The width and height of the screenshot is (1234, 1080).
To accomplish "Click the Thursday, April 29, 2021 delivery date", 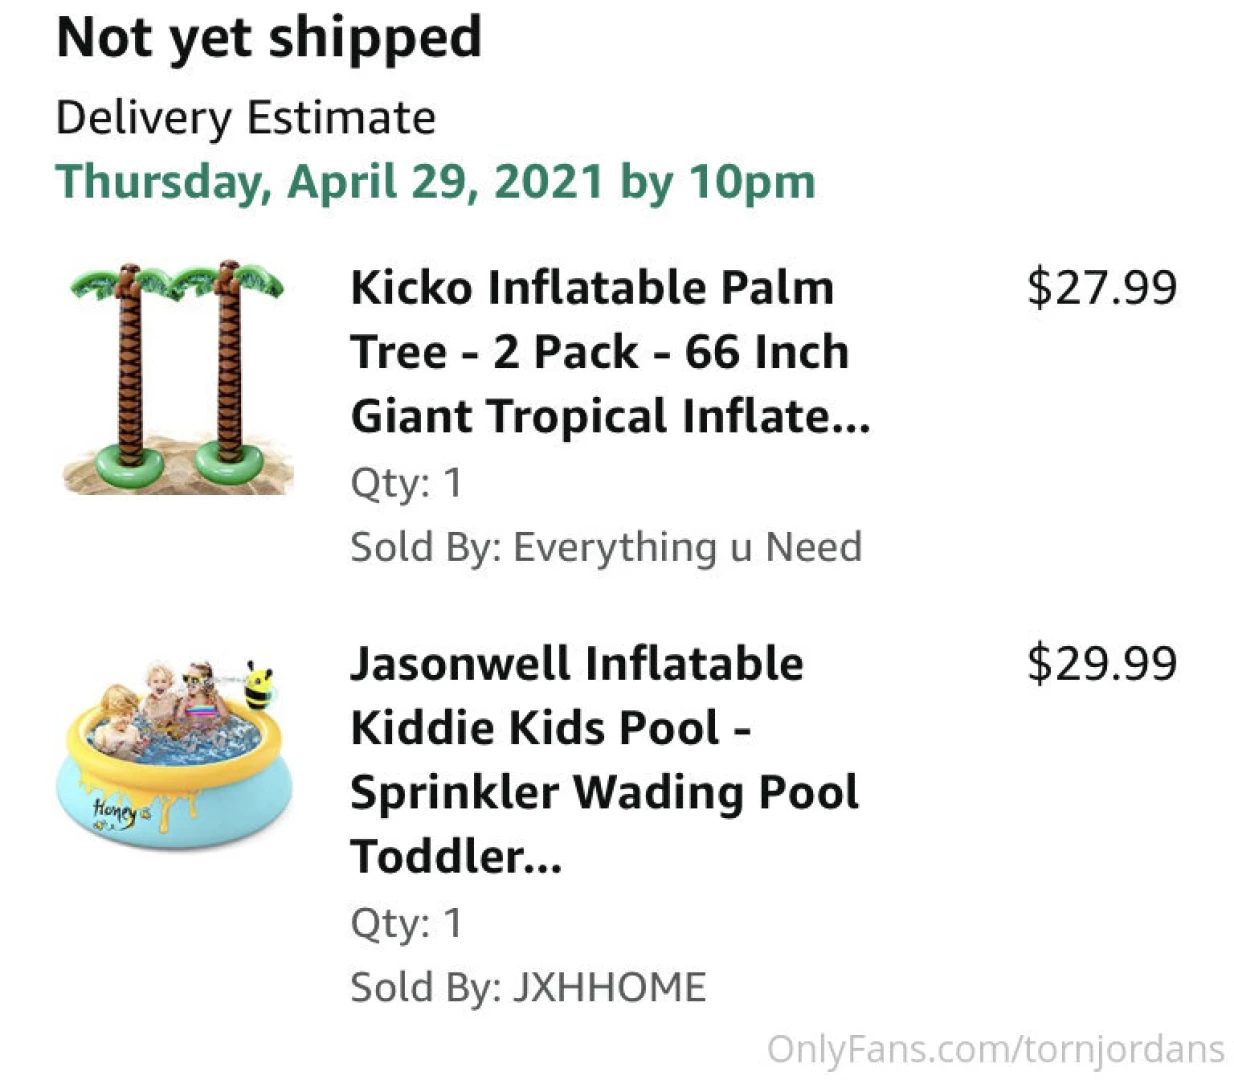I will pos(435,182).
